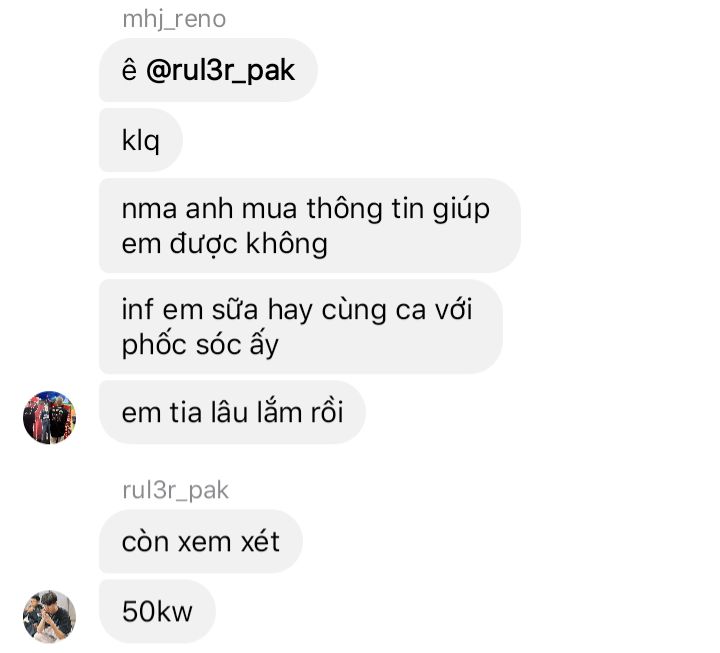The image size is (720, 653).
Task: Open mhj_reno's profile picture avatar
Action: coord(50,417)
